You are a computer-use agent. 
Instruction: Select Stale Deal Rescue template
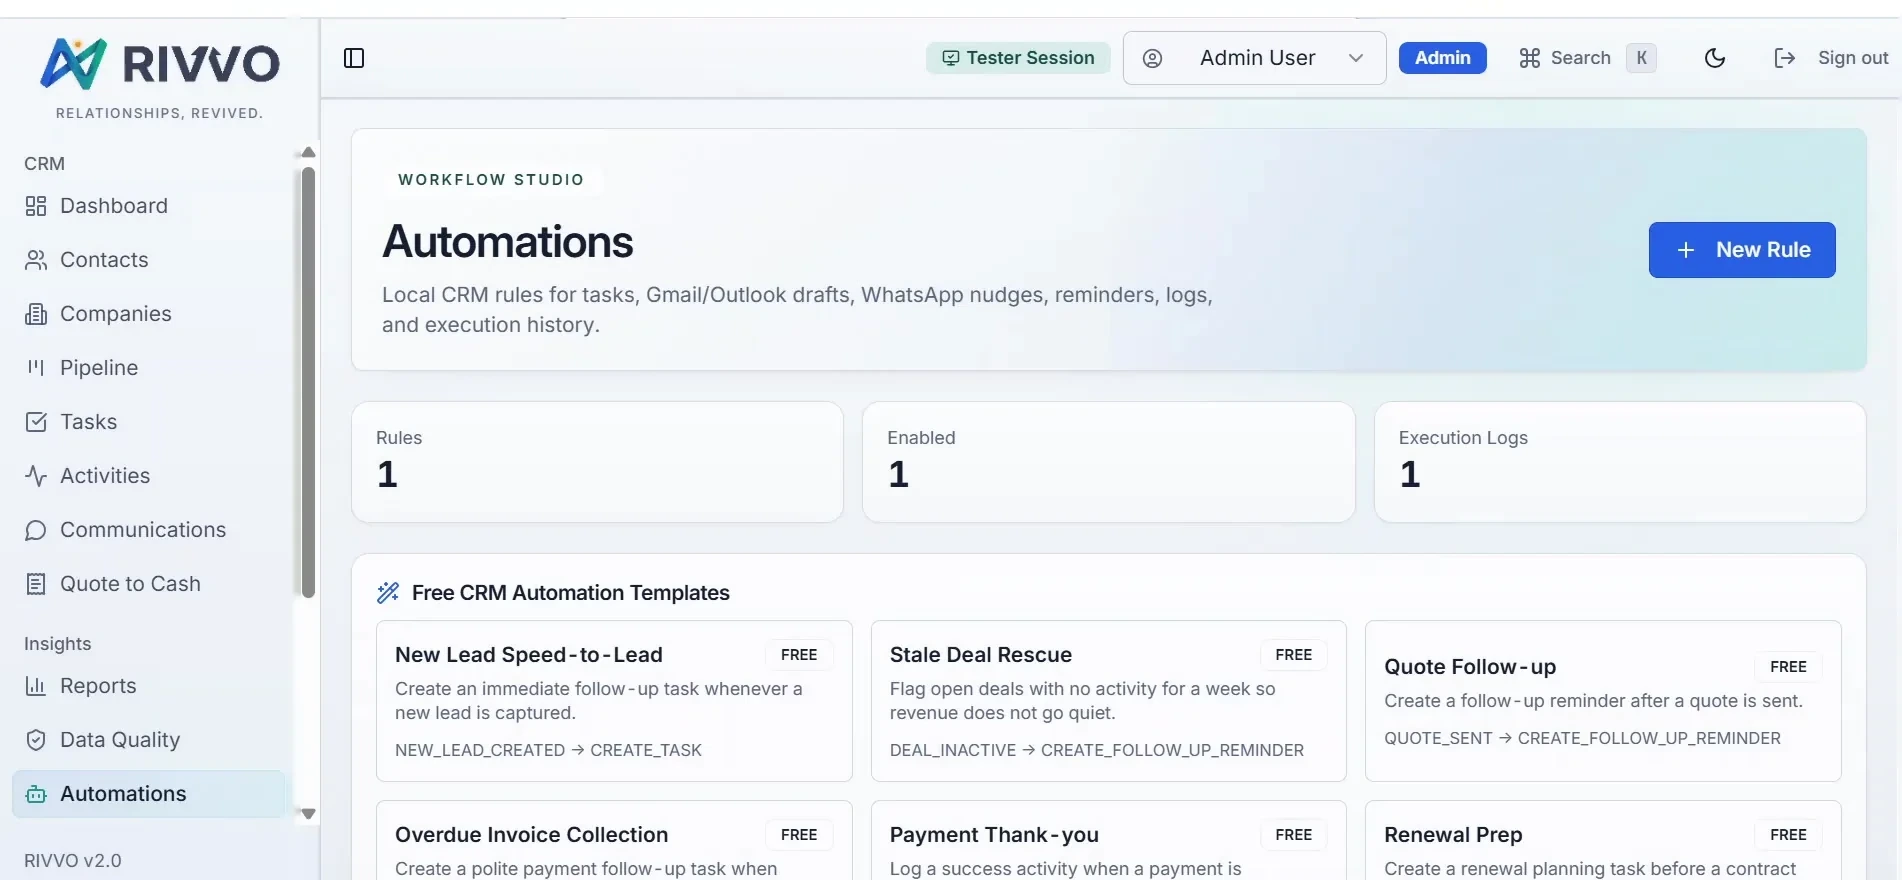click(1108, 701)
